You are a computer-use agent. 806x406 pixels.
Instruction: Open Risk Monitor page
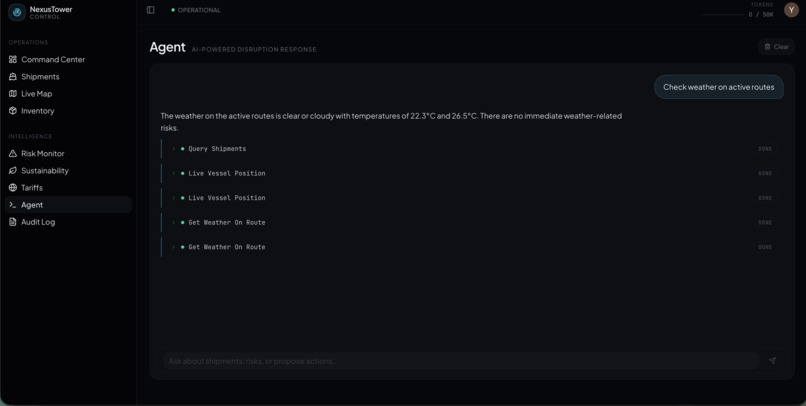[68, 153]
